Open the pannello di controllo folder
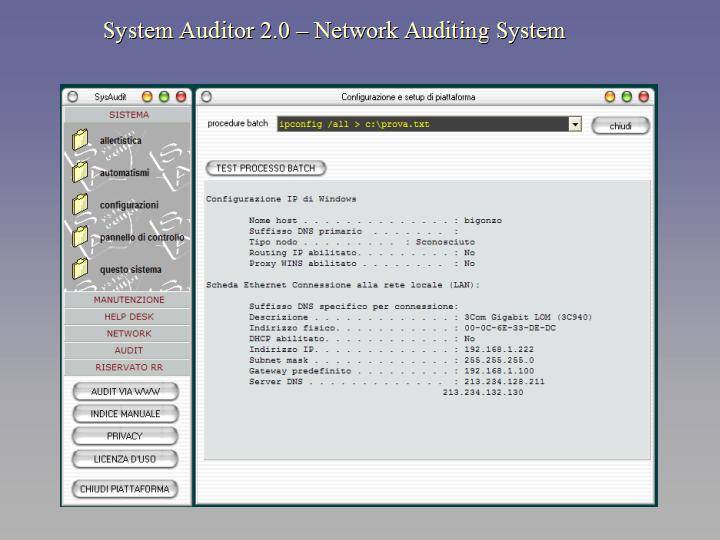720x540 pixels. (x=81, y=237)
